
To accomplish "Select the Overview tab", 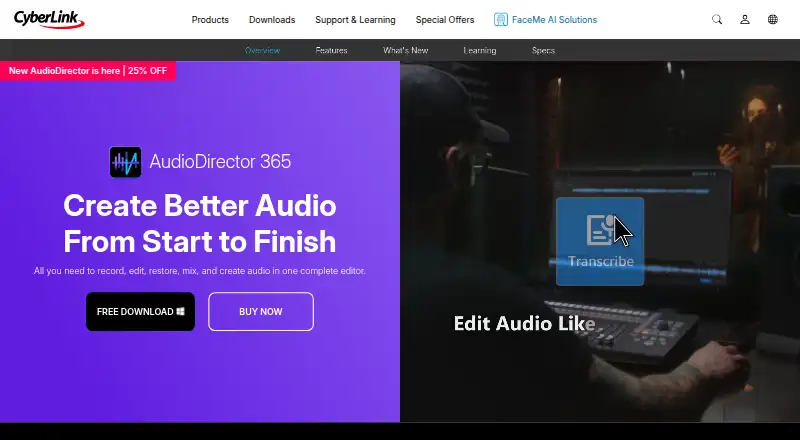I will point(262,51).
